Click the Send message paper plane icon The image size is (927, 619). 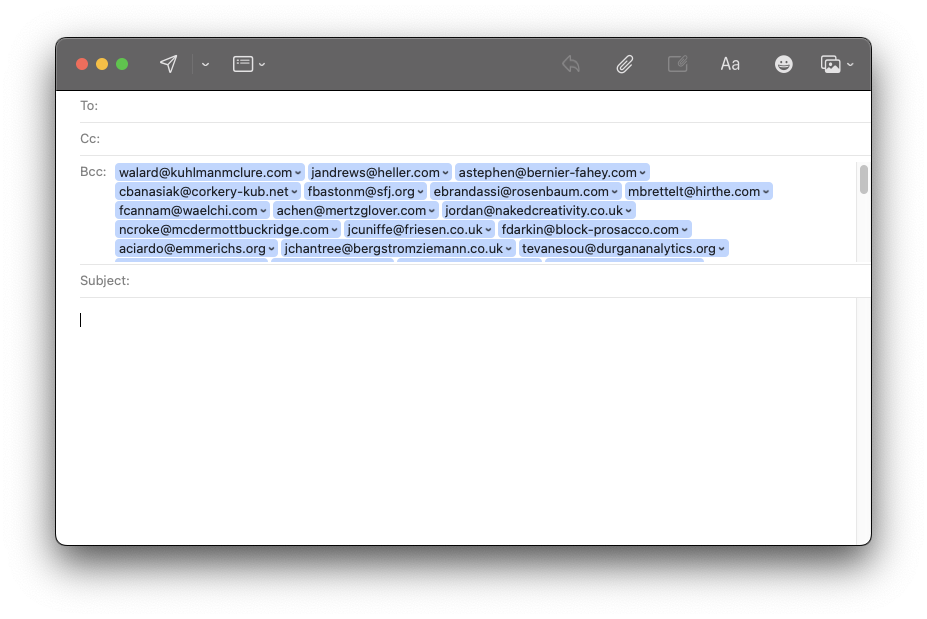pos(169,64)
